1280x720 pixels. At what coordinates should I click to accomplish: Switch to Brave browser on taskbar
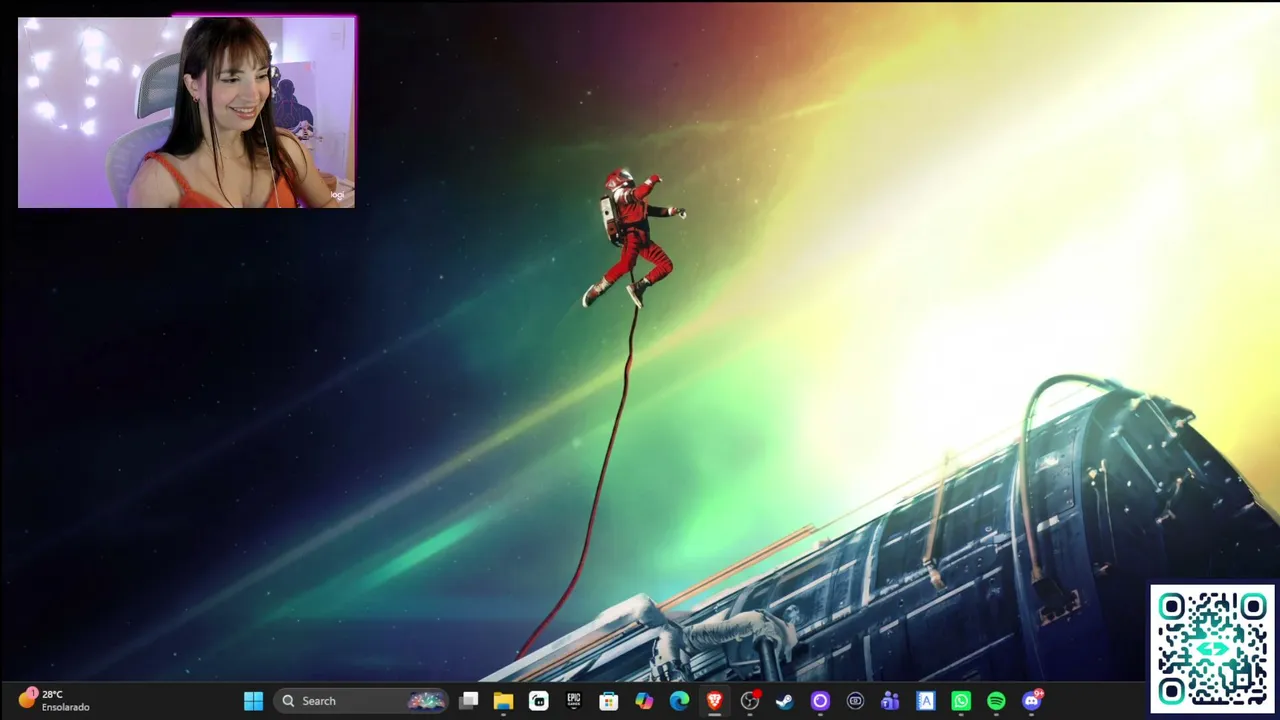714,701
